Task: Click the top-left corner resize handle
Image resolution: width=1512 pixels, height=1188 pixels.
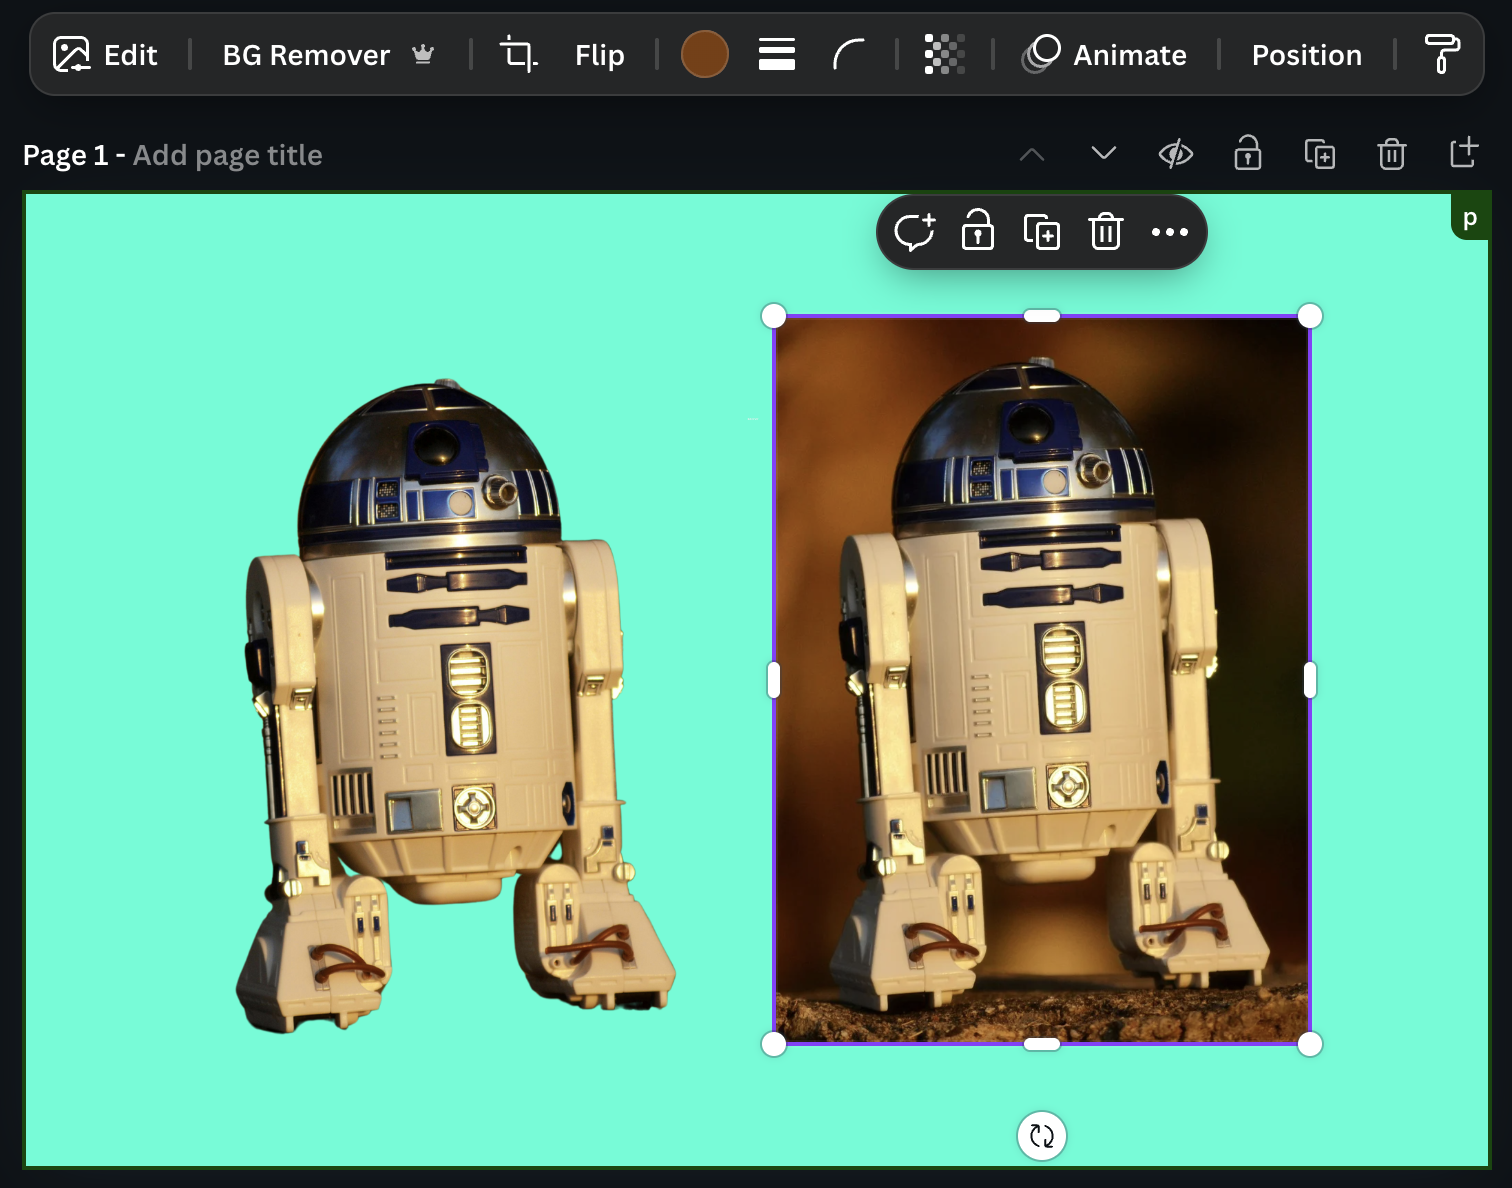Action: click(x=774, y=316)
